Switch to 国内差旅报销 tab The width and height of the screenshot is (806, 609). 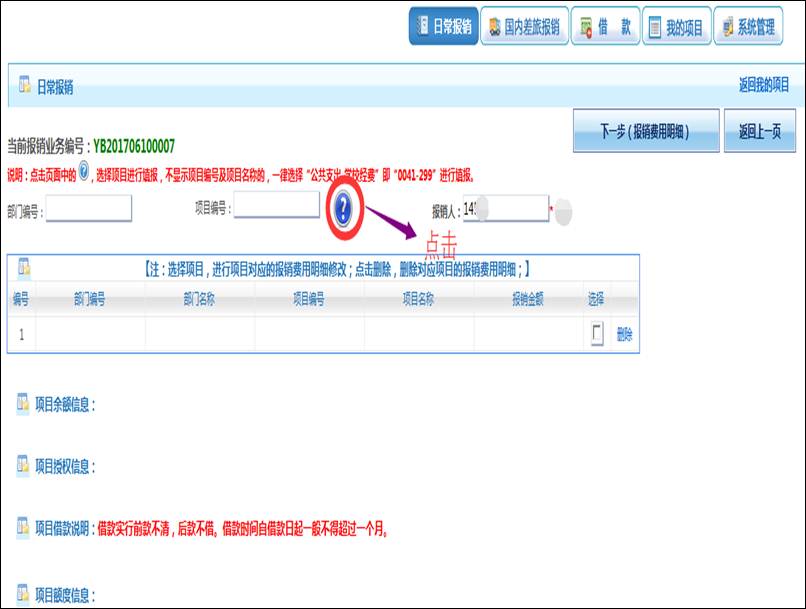click(x=524, y=27)
